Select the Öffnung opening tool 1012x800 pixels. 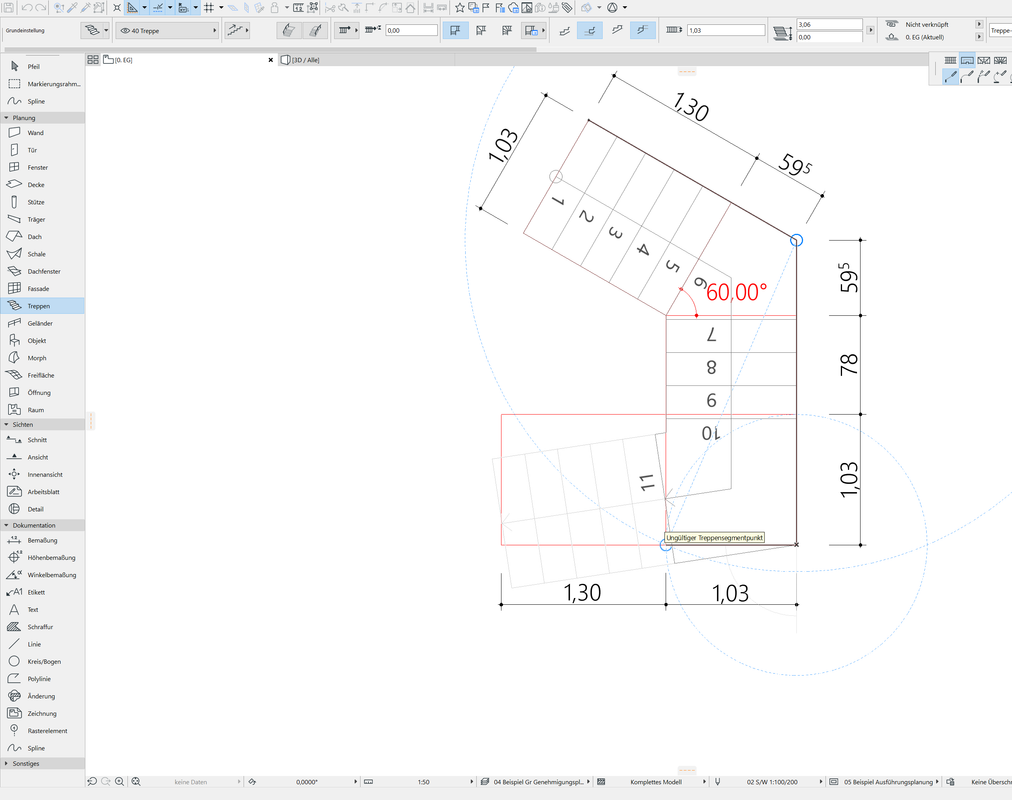(x=43, y=393)
